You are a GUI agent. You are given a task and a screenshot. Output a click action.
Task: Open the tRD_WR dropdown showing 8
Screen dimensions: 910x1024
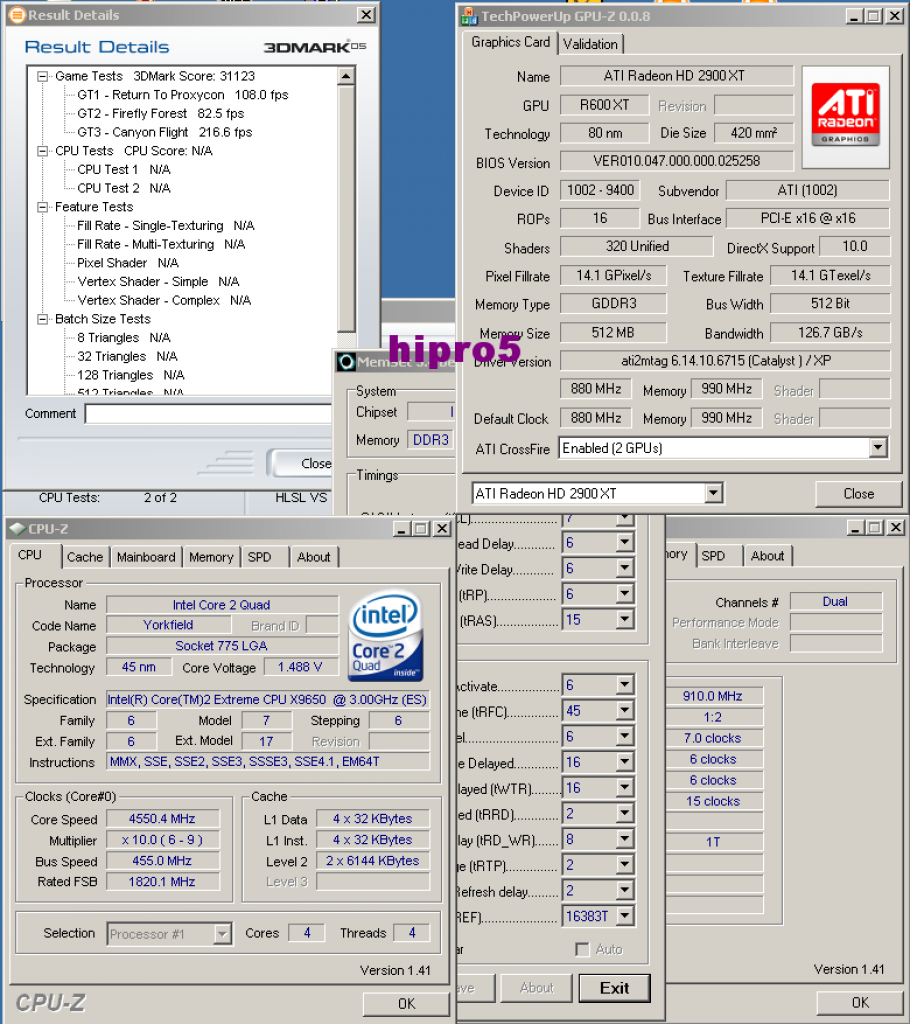625,839
